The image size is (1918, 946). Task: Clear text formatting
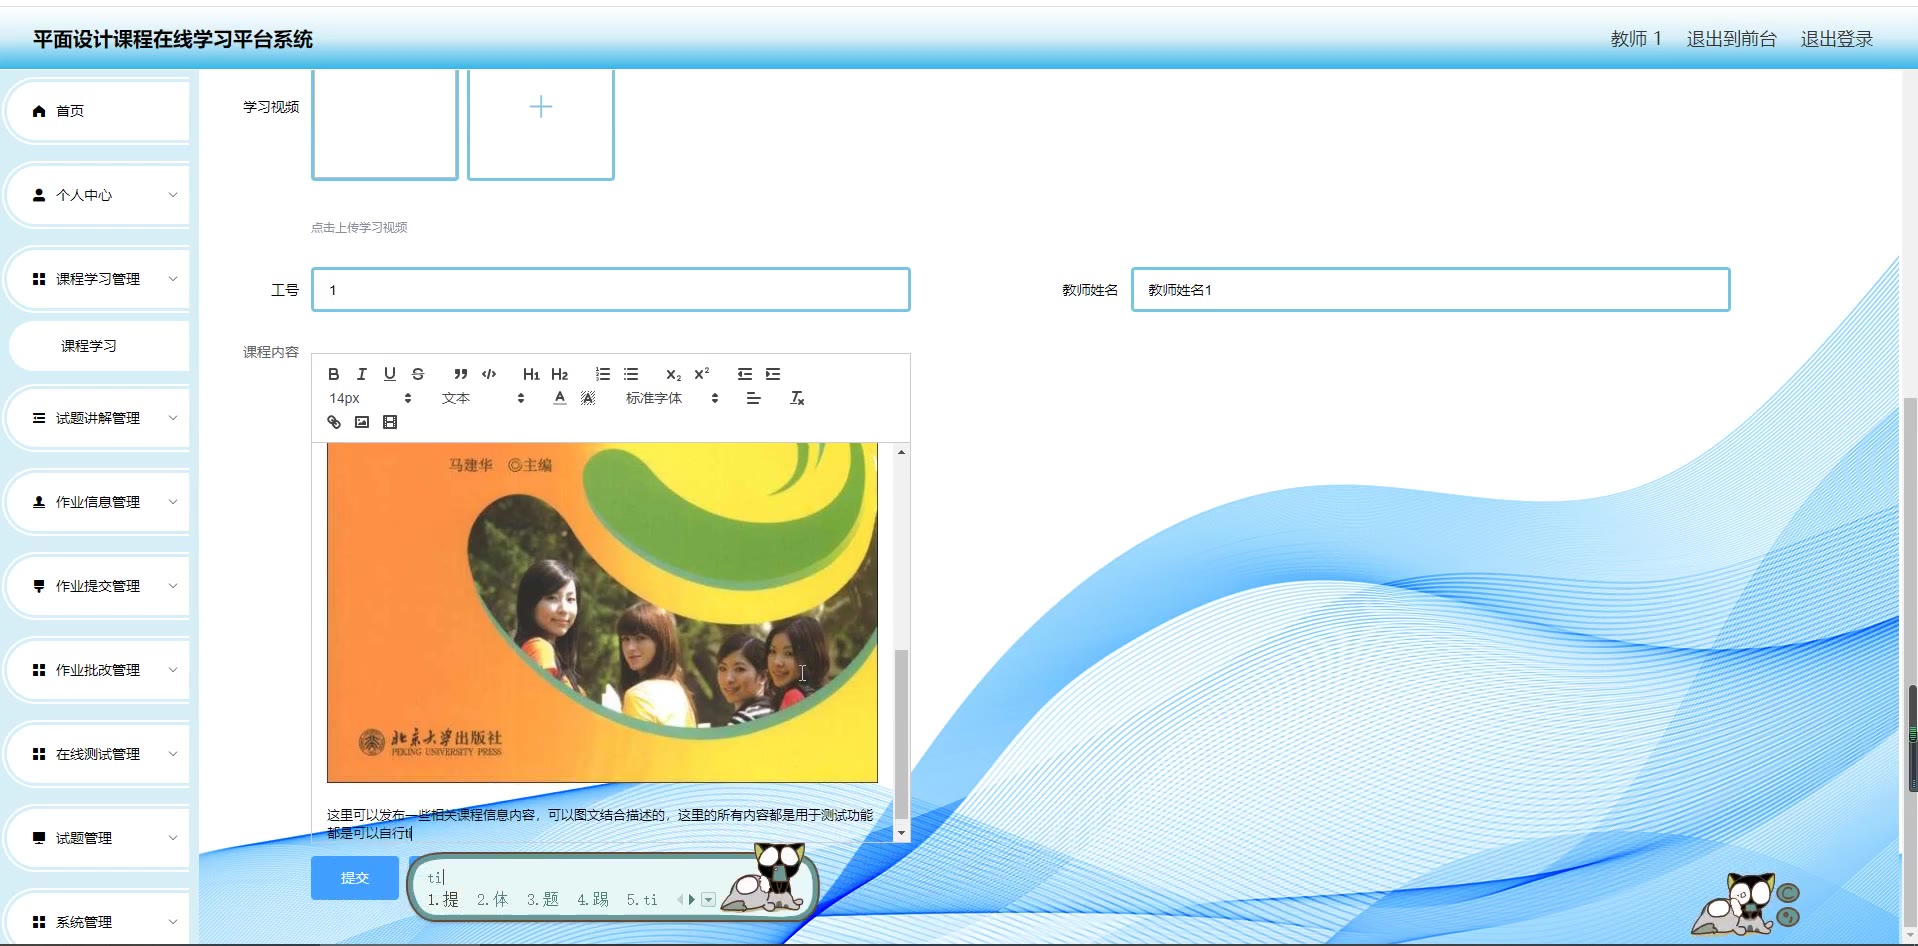796,398
